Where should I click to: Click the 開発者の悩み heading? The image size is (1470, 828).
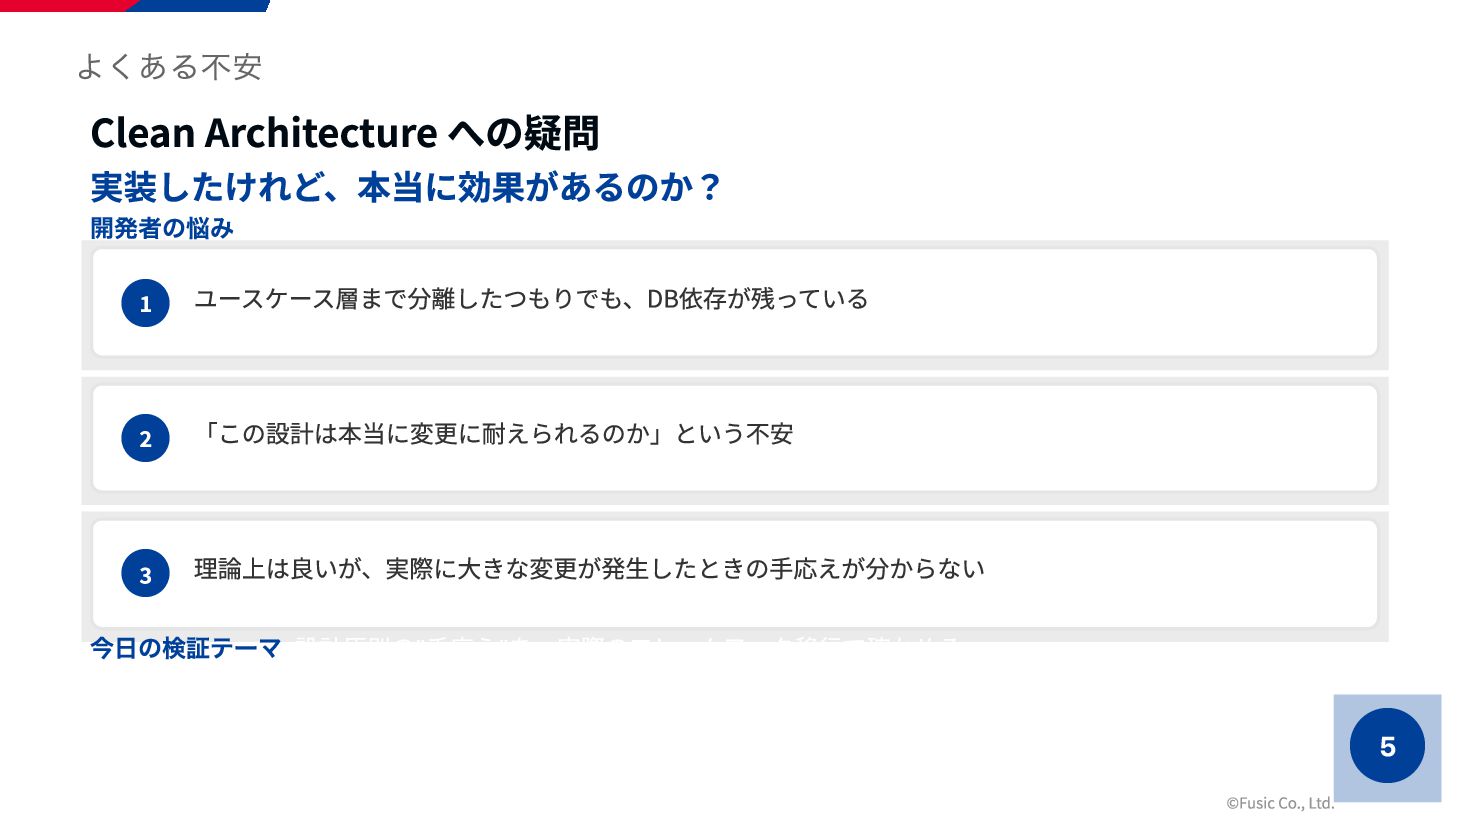click(x=162, y=228)
